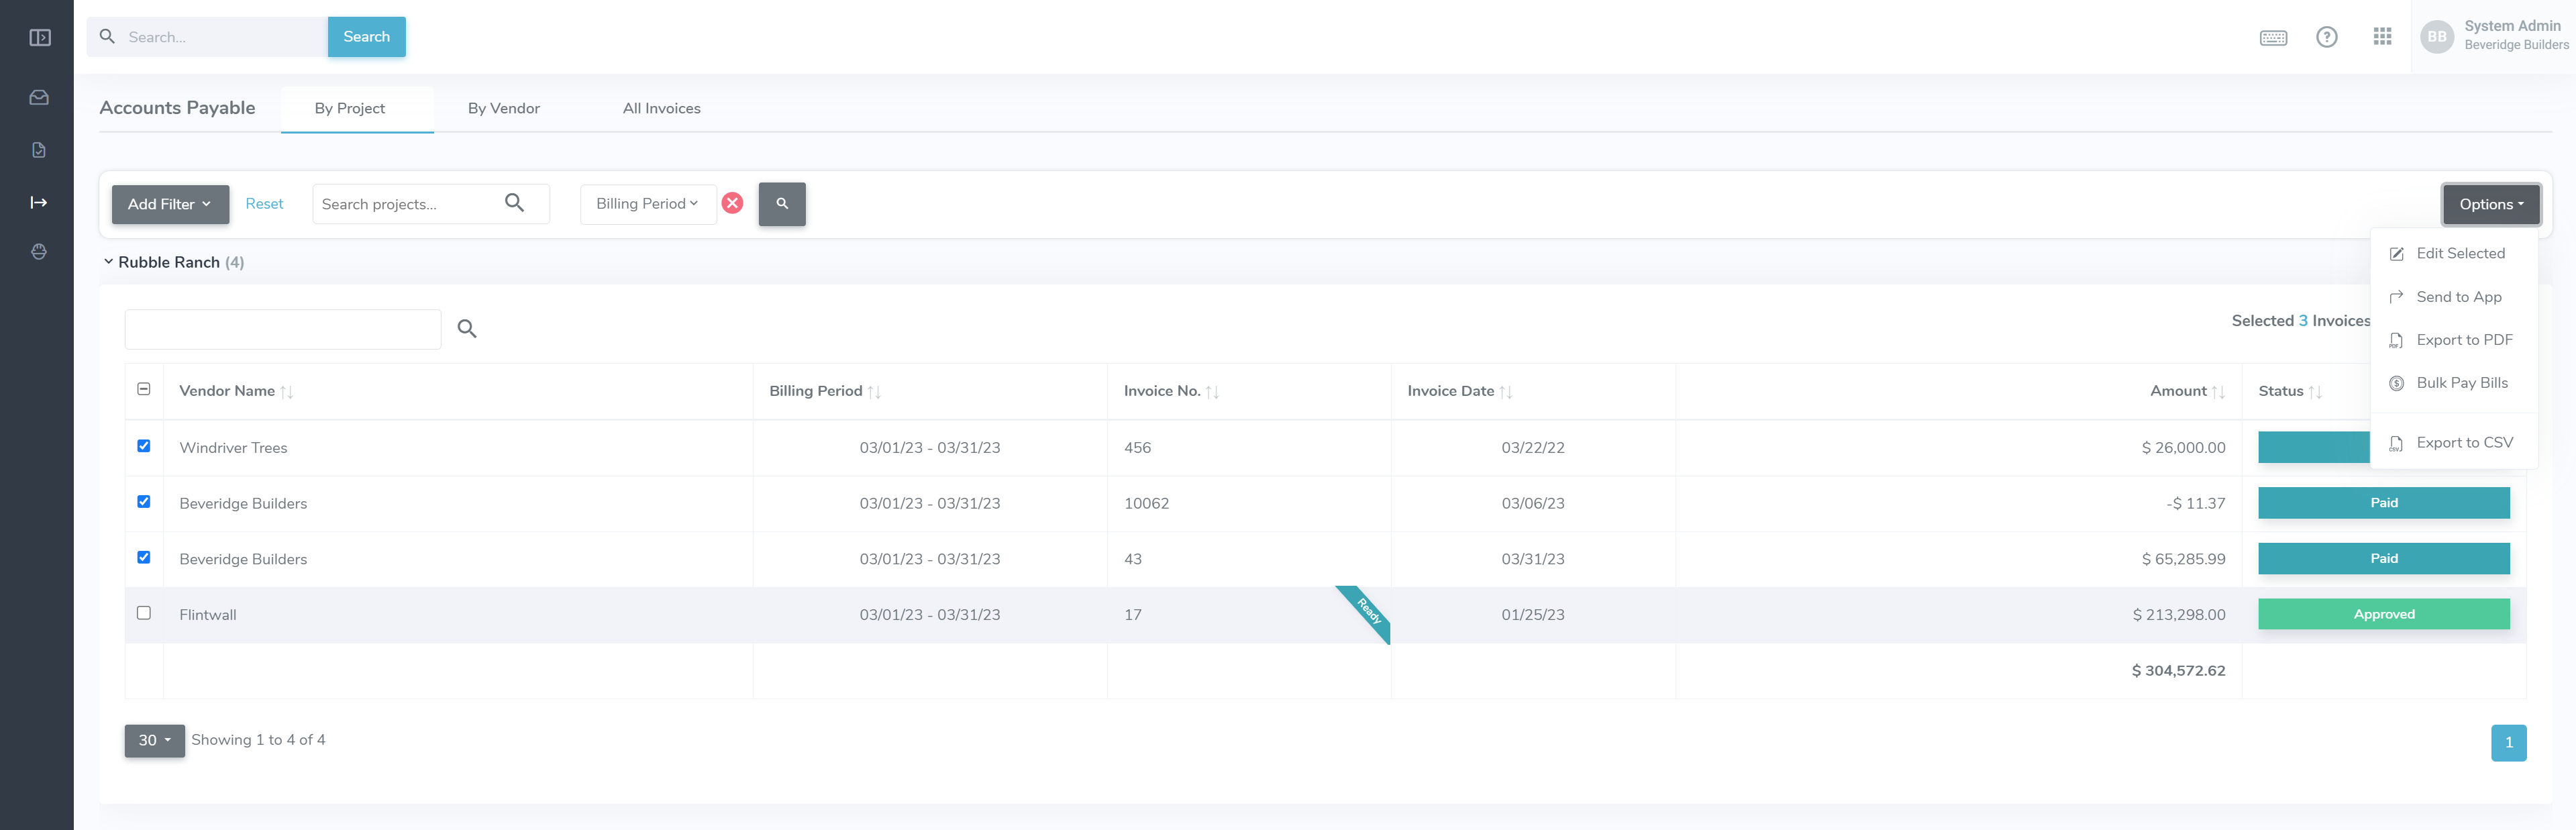Screen dimensions: 2576x830
Task: Open keyboard shortcuts icon in header
Action: [x=2273, y=38]
